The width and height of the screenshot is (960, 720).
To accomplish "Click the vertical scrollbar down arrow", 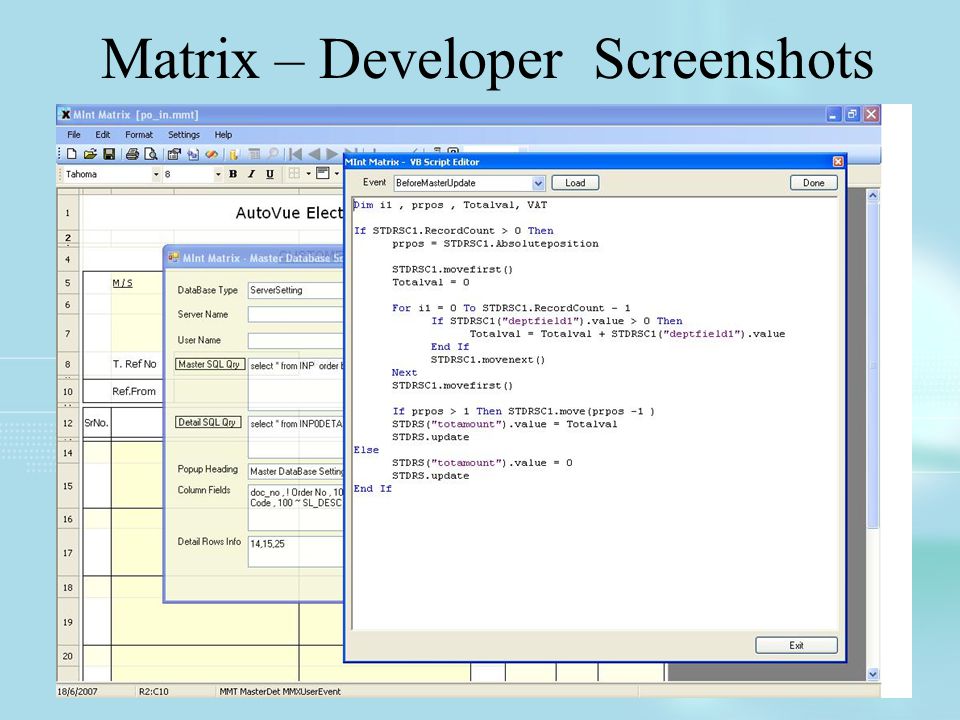I will (873, 674).
